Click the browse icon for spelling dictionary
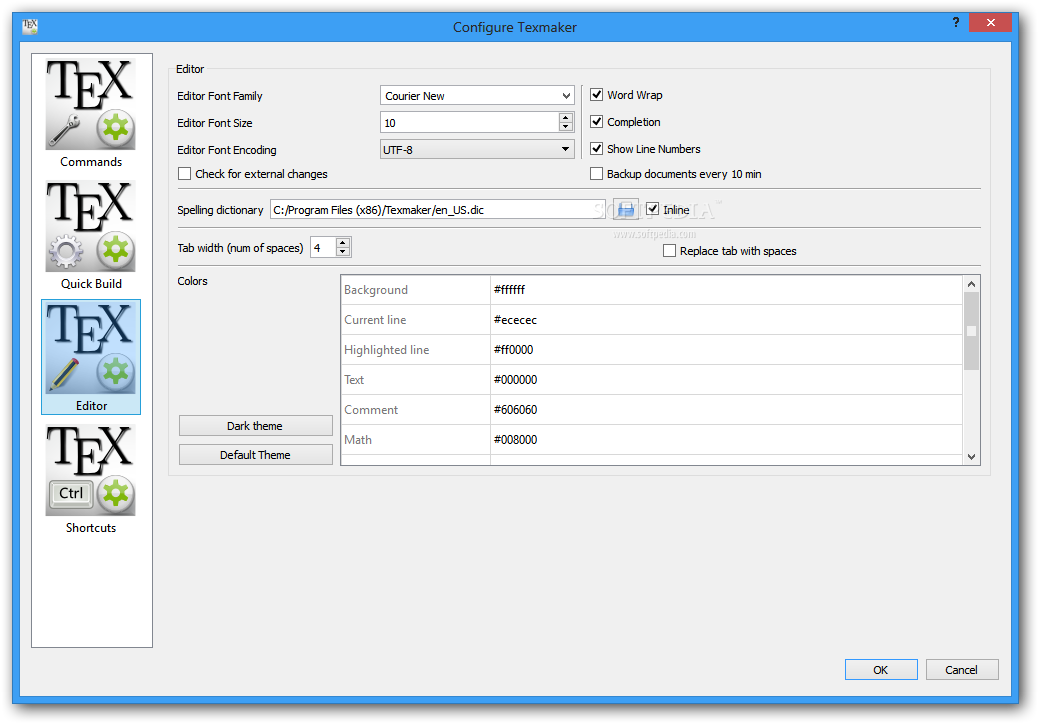Screen dimensions: 1039x724 [x=626, y=210]
